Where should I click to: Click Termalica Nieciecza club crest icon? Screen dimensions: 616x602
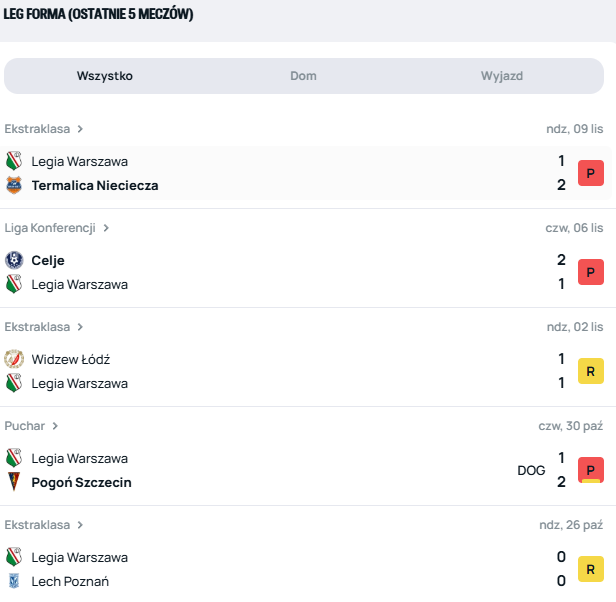14,185
